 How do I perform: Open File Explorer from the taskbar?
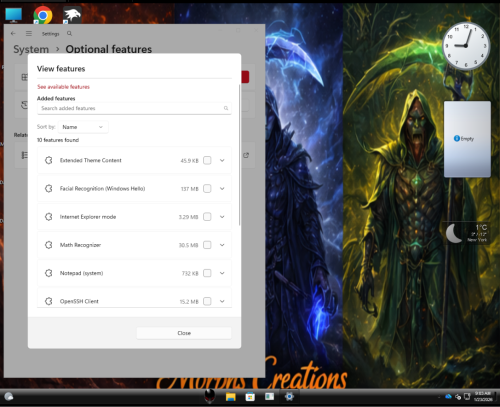(x=231, y=397)
